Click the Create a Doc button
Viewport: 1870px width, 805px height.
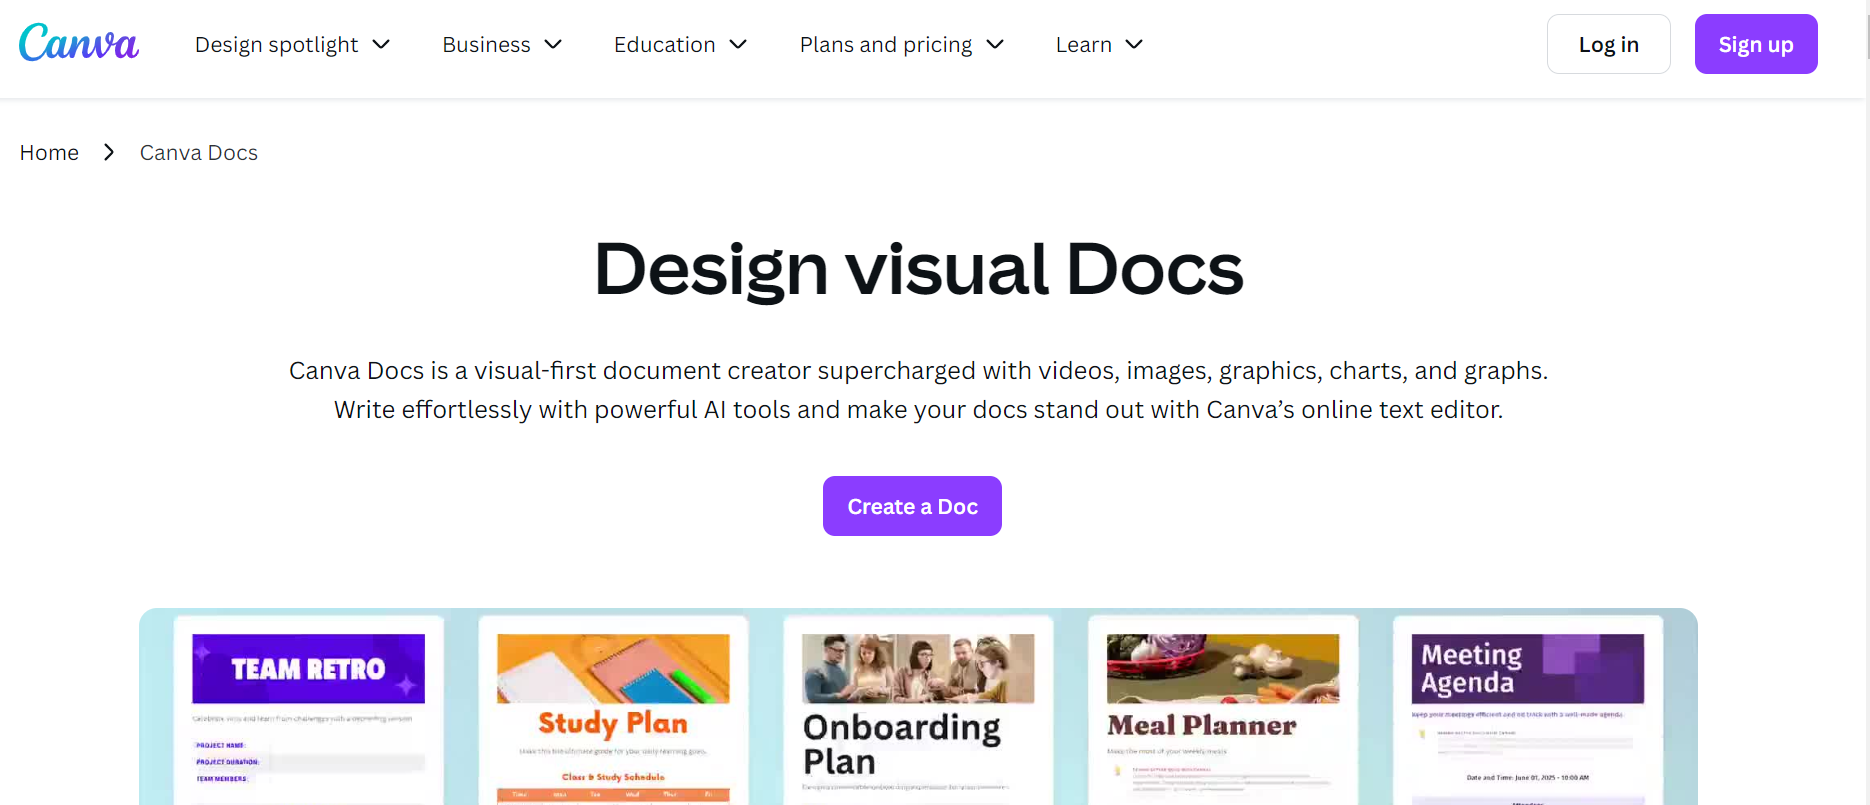(912, 506)
